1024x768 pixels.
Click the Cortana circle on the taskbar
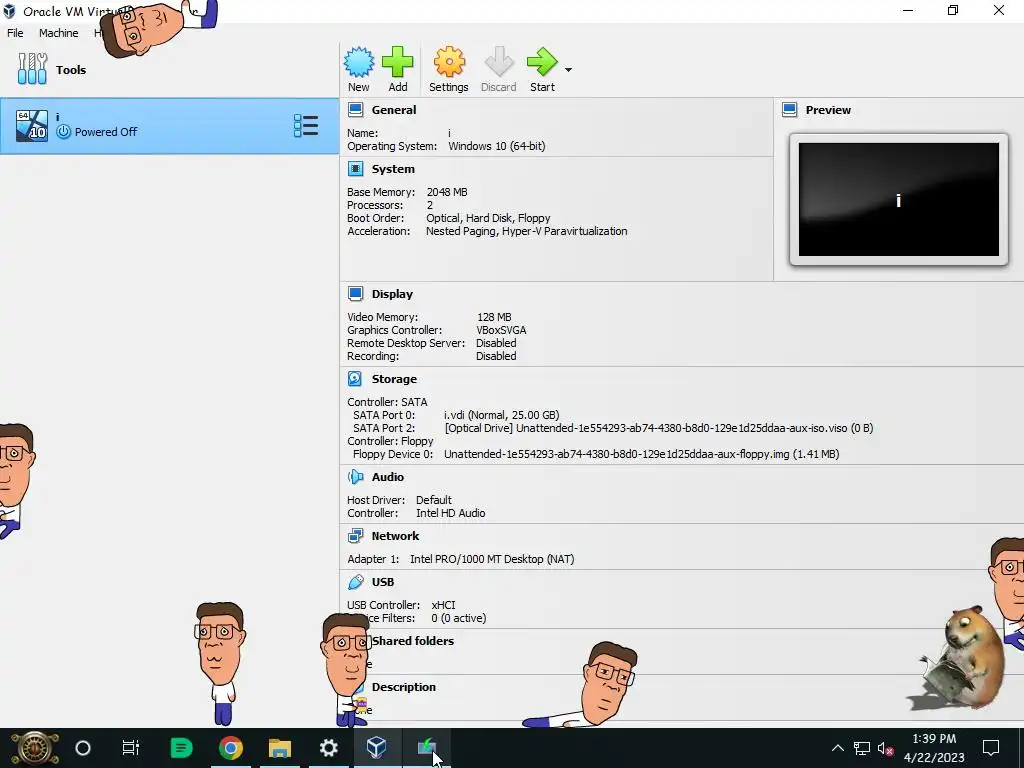point(83,748)
